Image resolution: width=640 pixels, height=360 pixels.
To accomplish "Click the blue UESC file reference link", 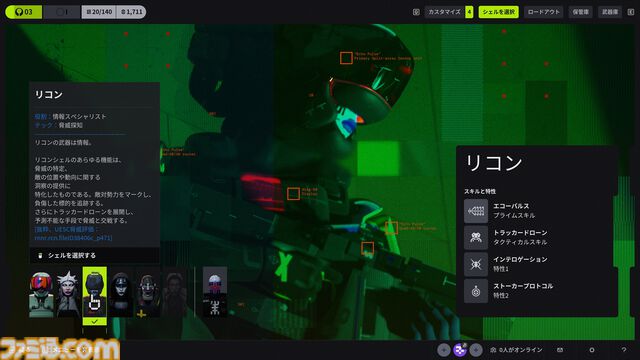I will tap(73, 233).
